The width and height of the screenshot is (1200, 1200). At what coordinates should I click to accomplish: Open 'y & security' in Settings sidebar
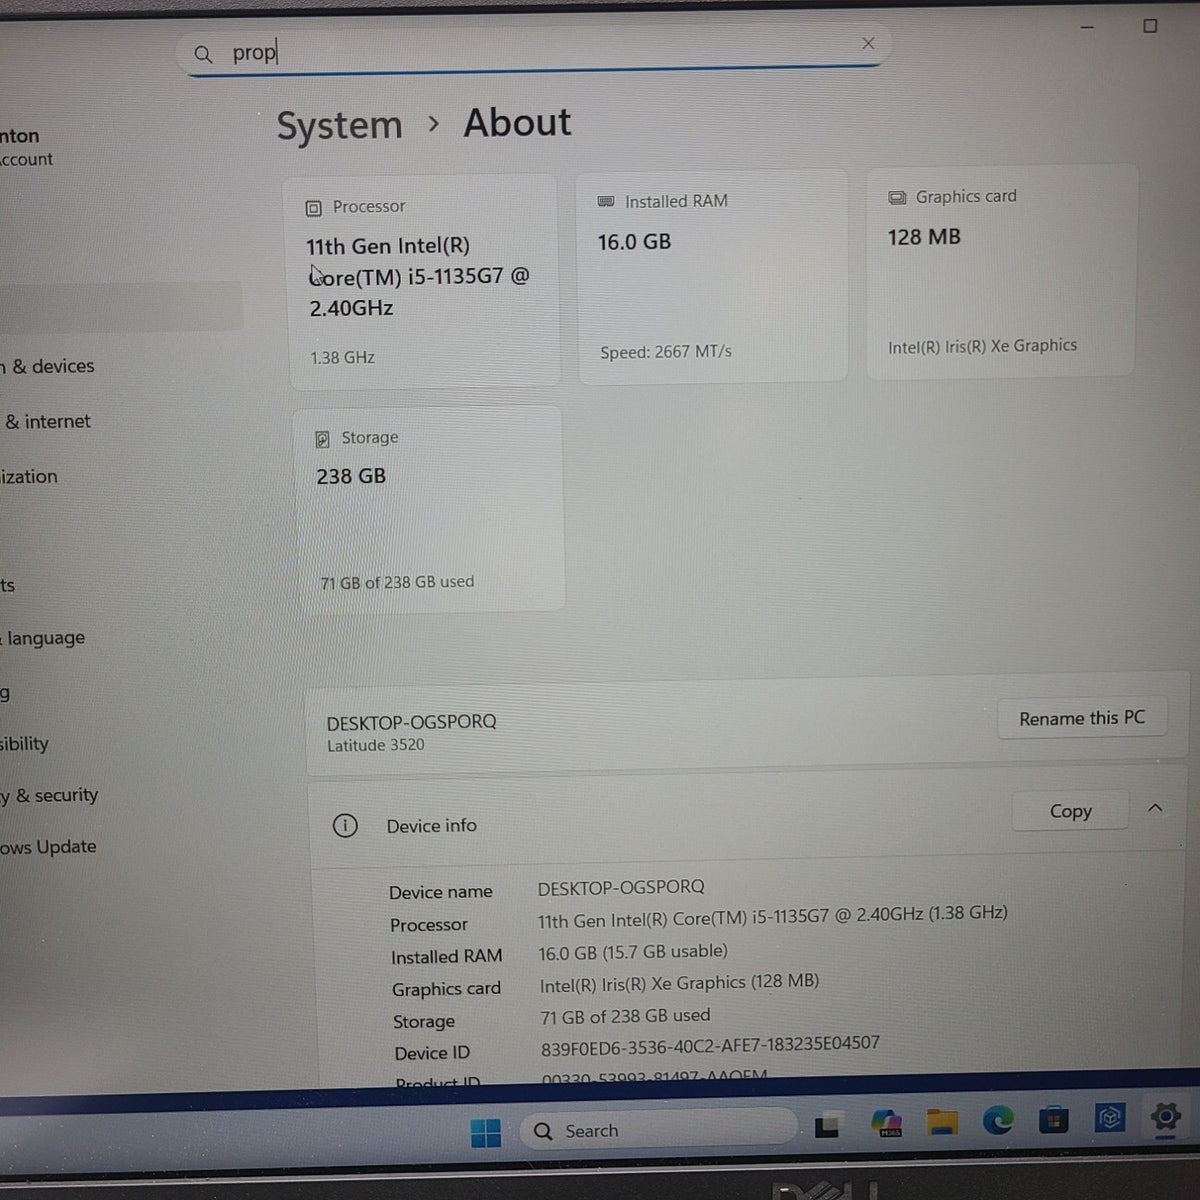pos(49,795)
